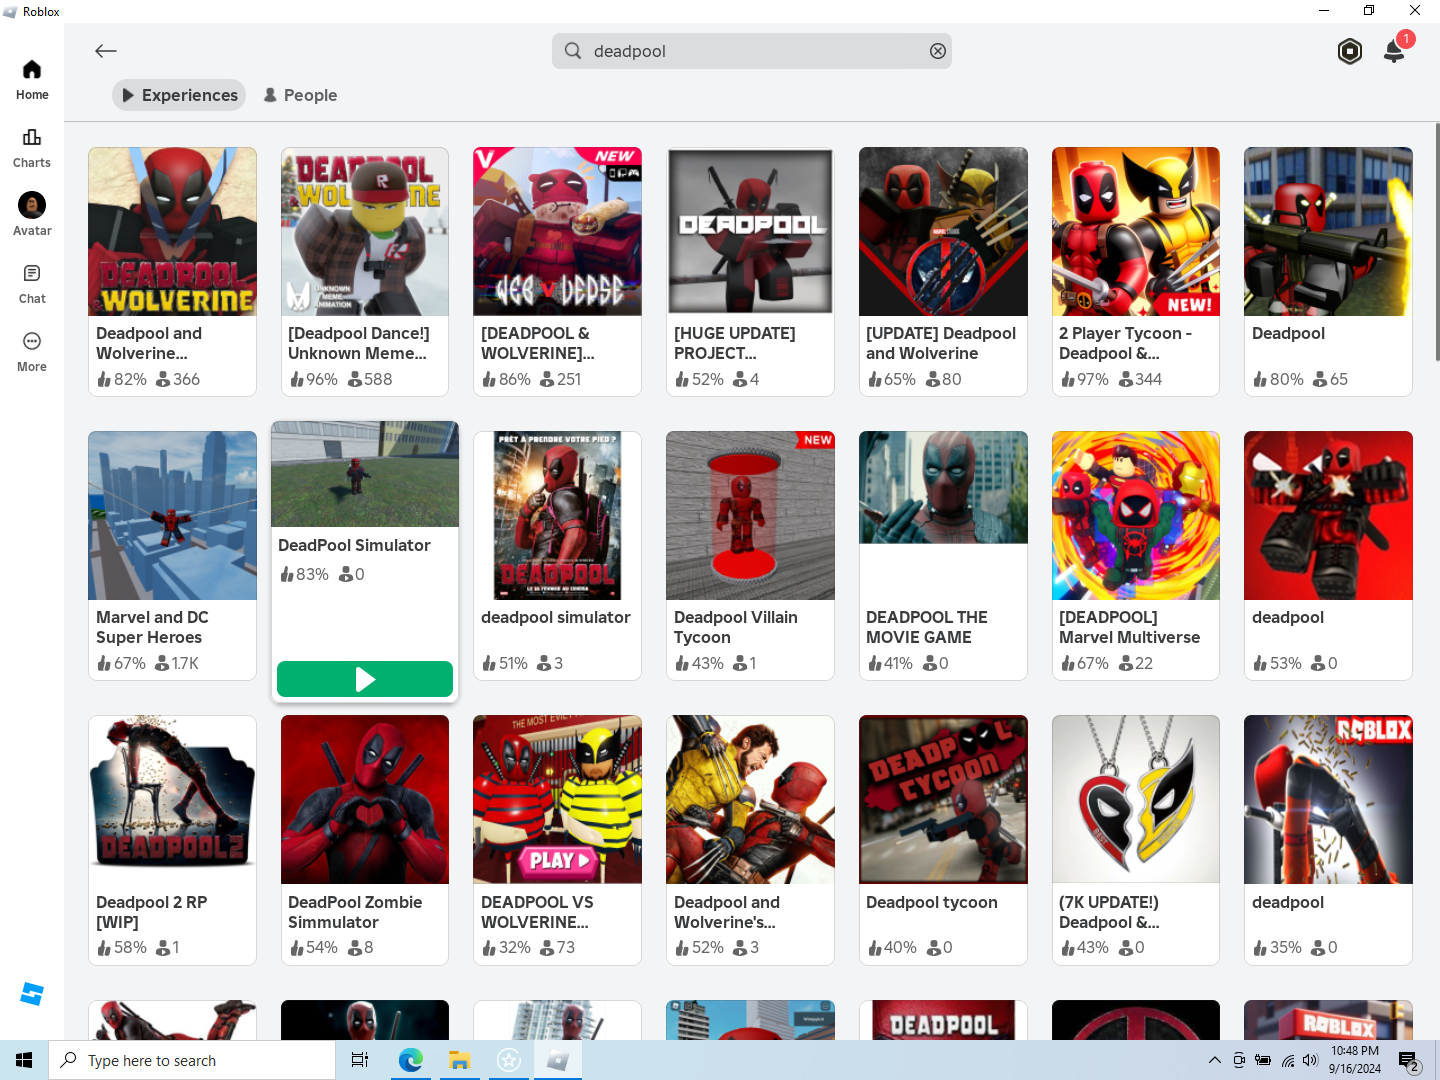Screen dimensions: 1440x1080
Task: Open [Deadpool Dance!] Unknown Meme experience
Action: point(365,271)
